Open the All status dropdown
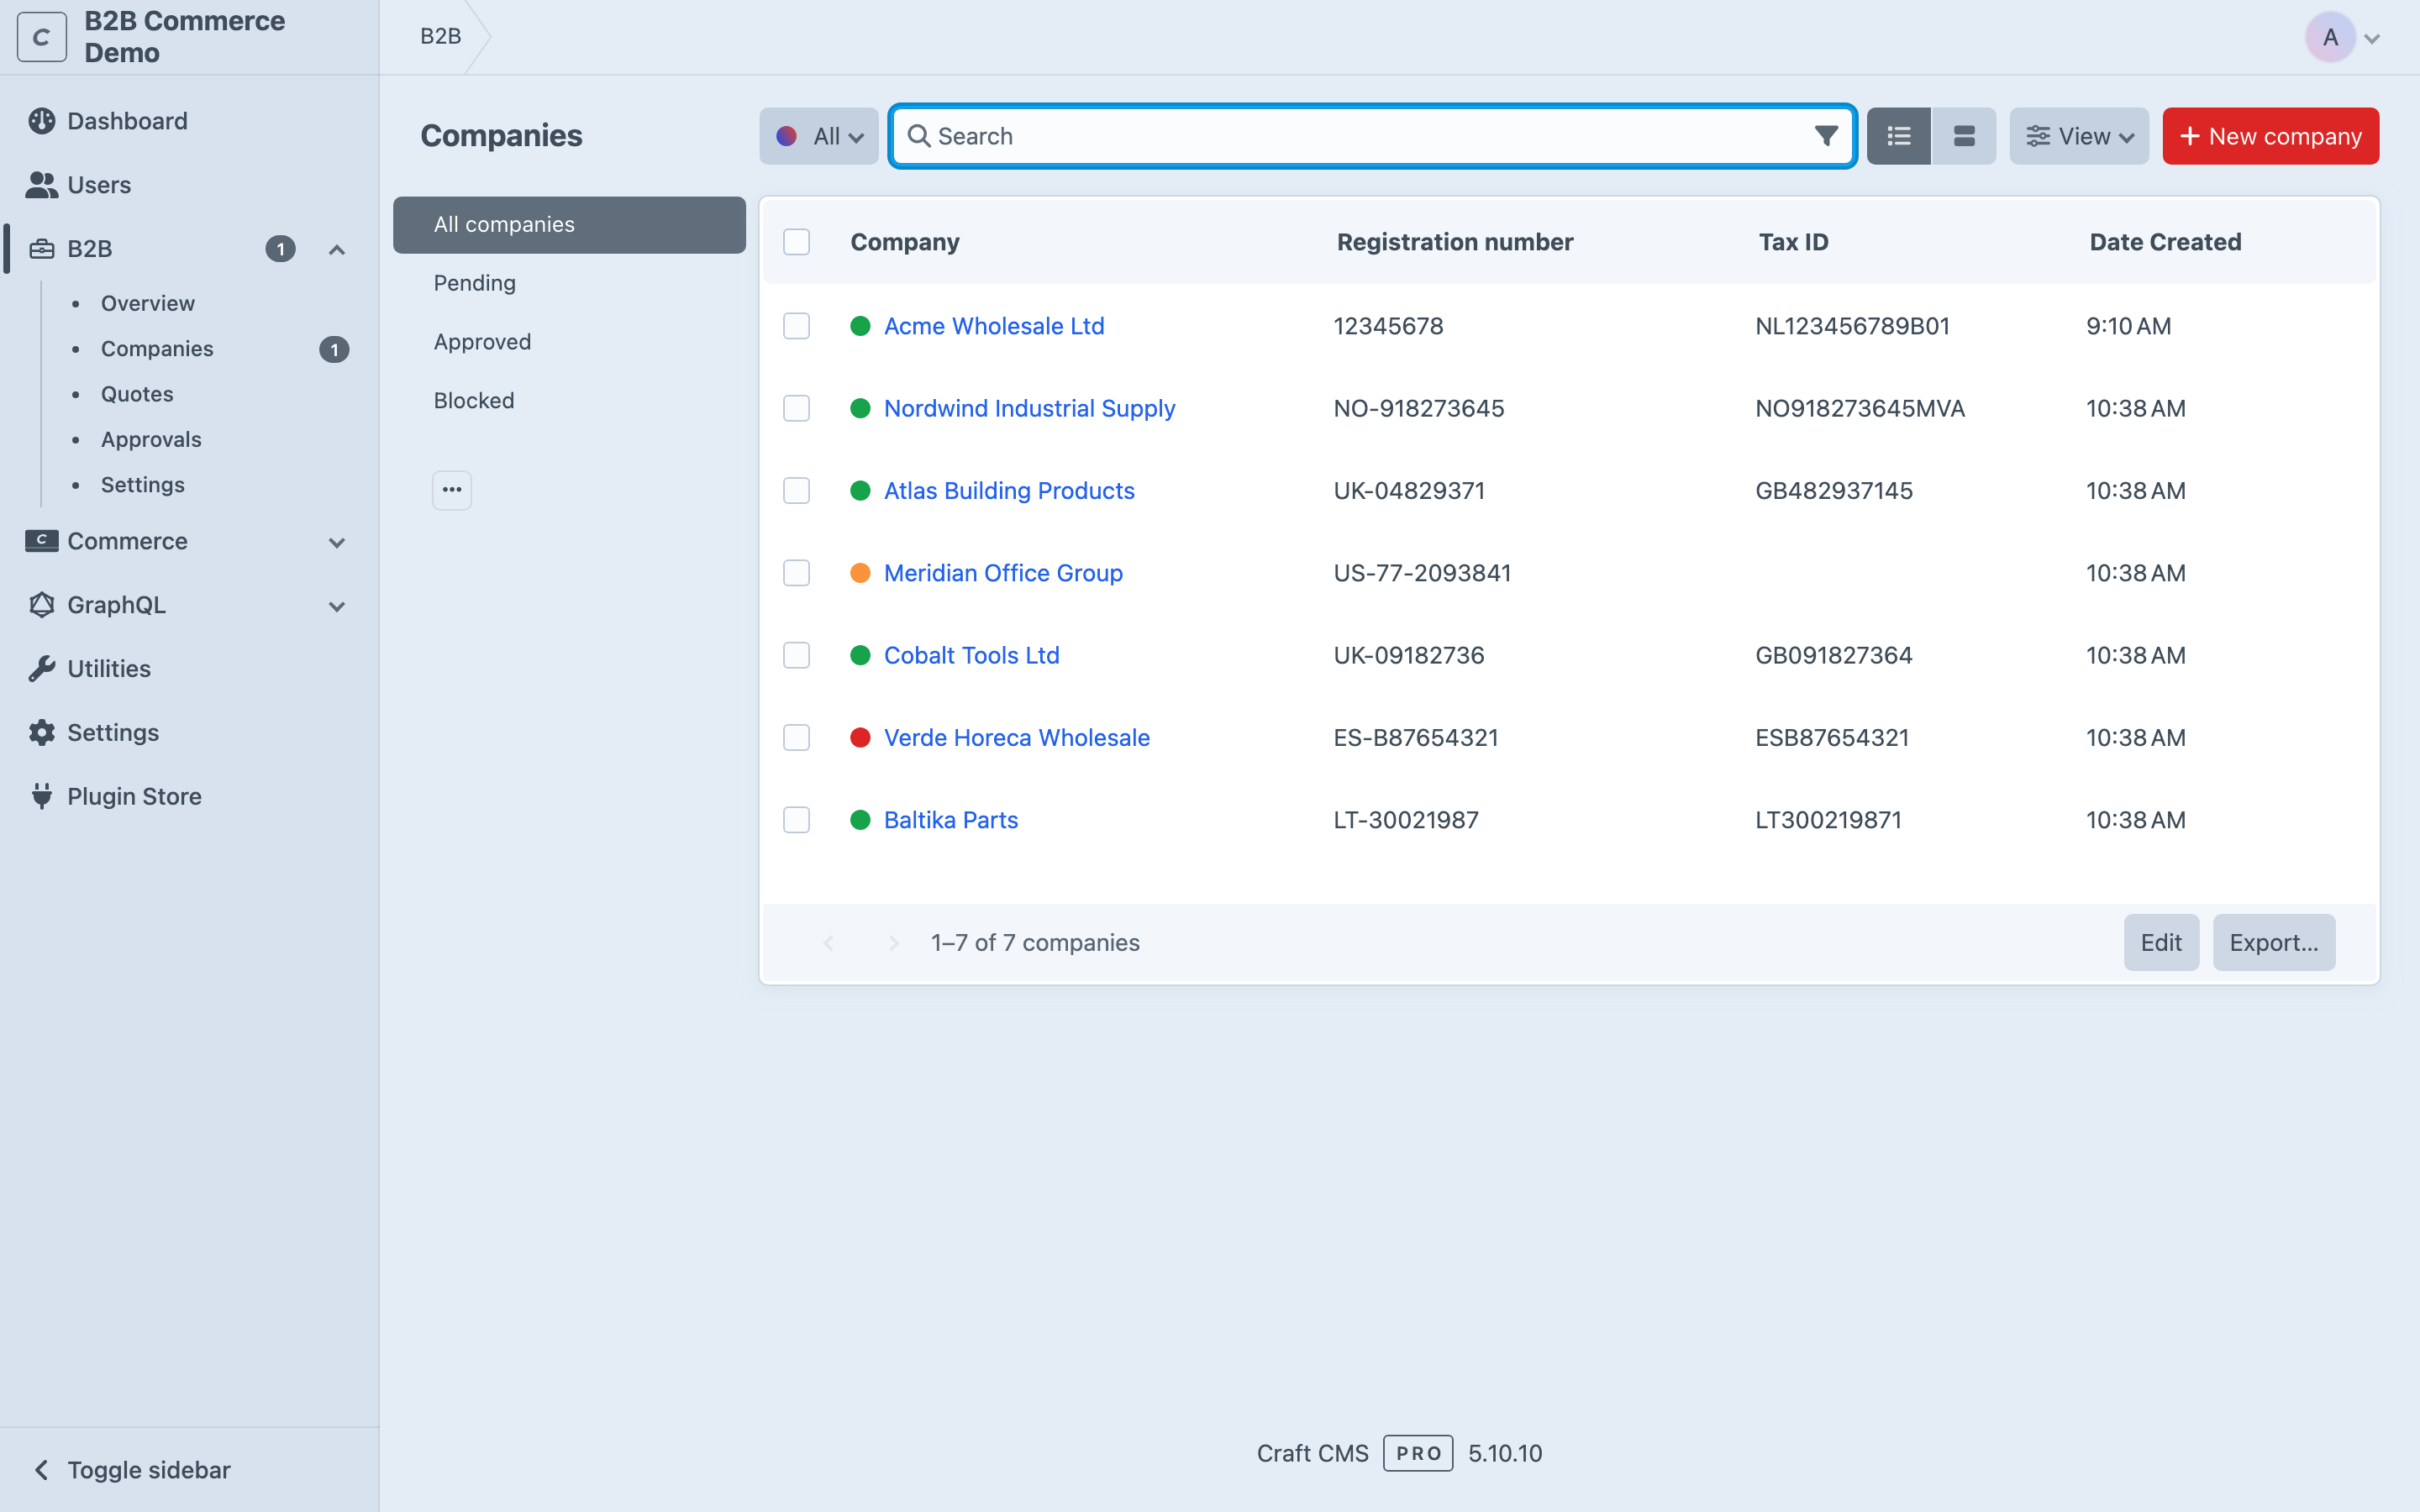Image resolution: width=2420 pixels, height=1512 pixels. point(819,136)
